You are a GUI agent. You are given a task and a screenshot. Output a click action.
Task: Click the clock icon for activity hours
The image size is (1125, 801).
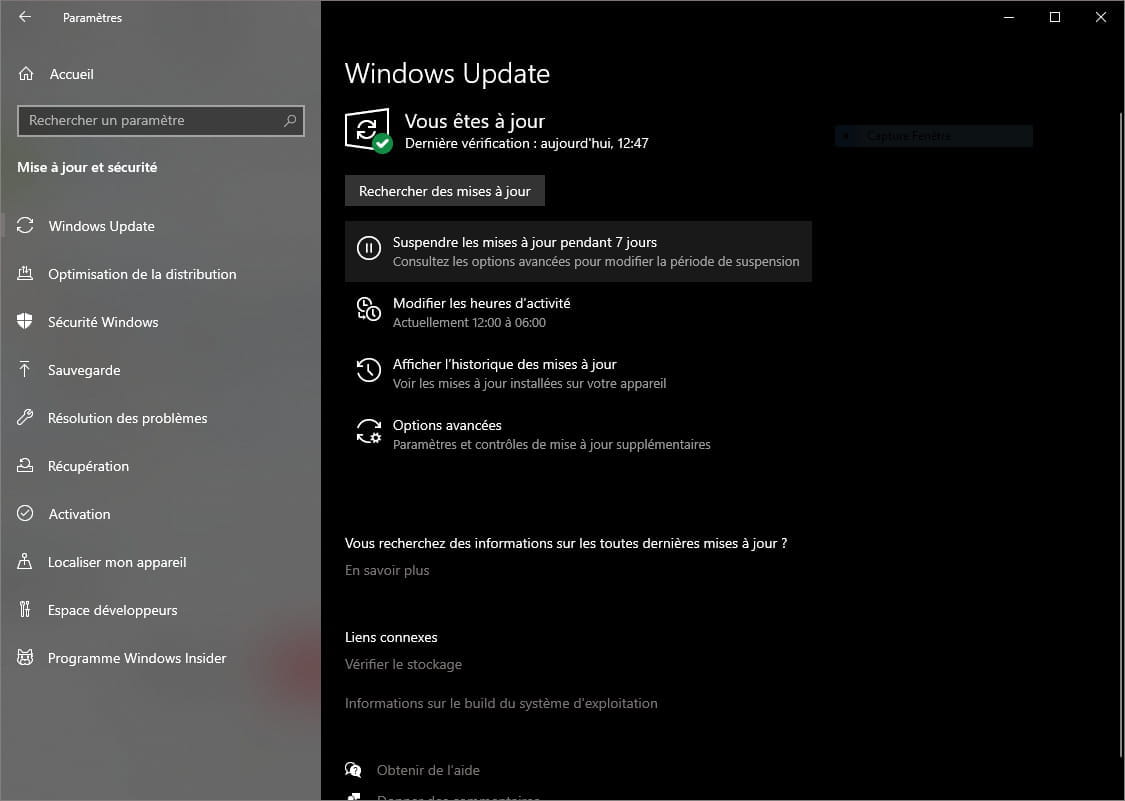point(369,309)
